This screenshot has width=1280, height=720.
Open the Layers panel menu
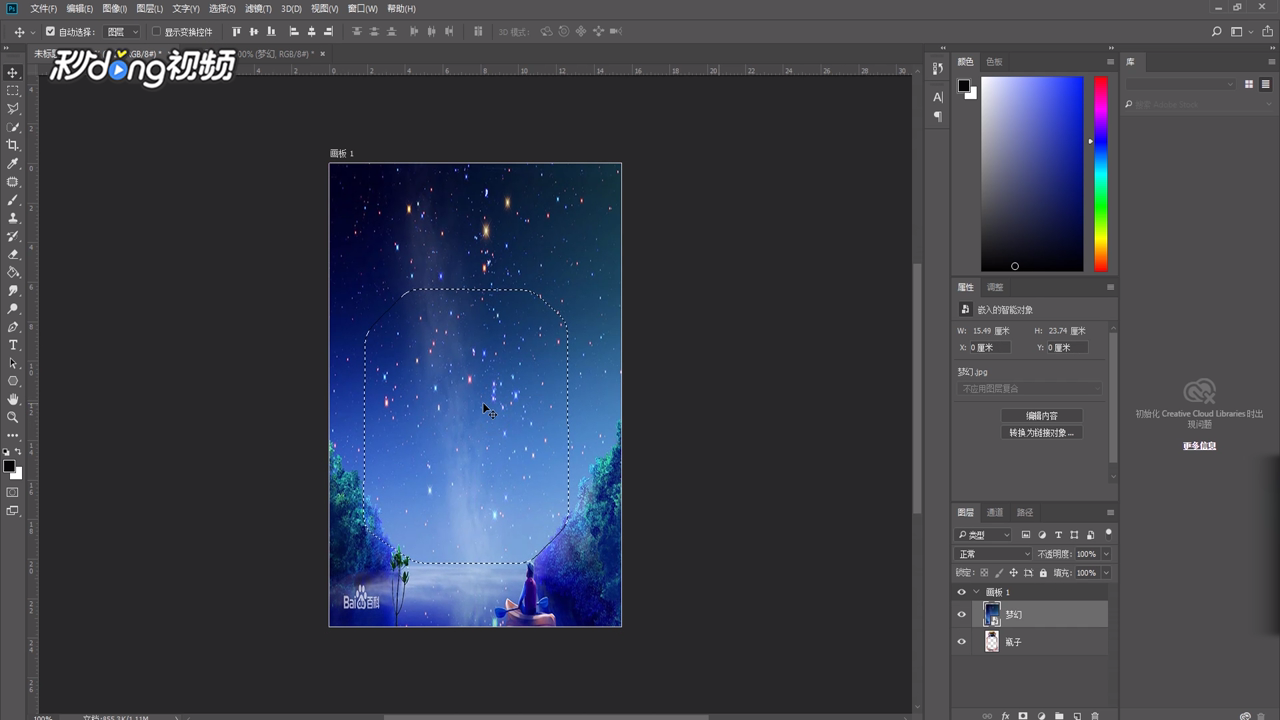coord(1110,513)
